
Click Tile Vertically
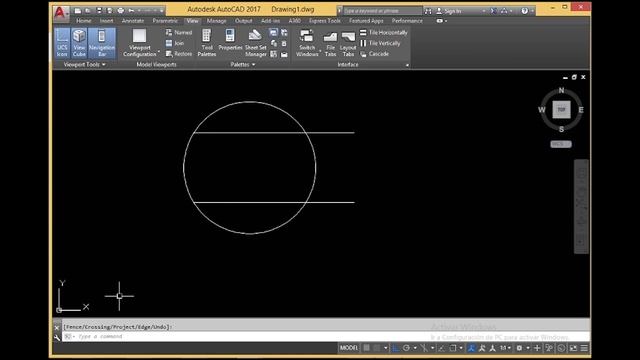pyautogui.click(x=380, y=43)
